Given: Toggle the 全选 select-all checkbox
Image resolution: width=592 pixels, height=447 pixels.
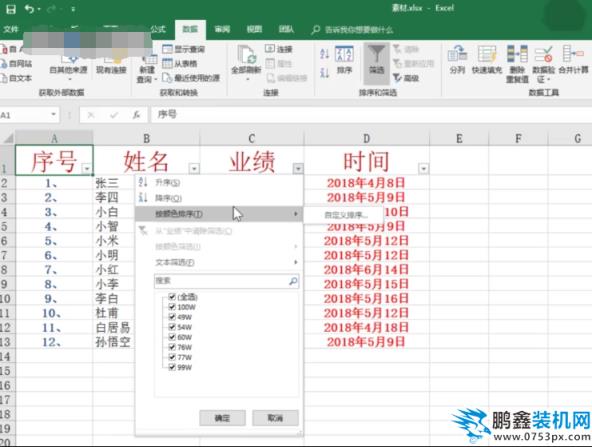Looking at the screenshot, I should tap(172, 297).
